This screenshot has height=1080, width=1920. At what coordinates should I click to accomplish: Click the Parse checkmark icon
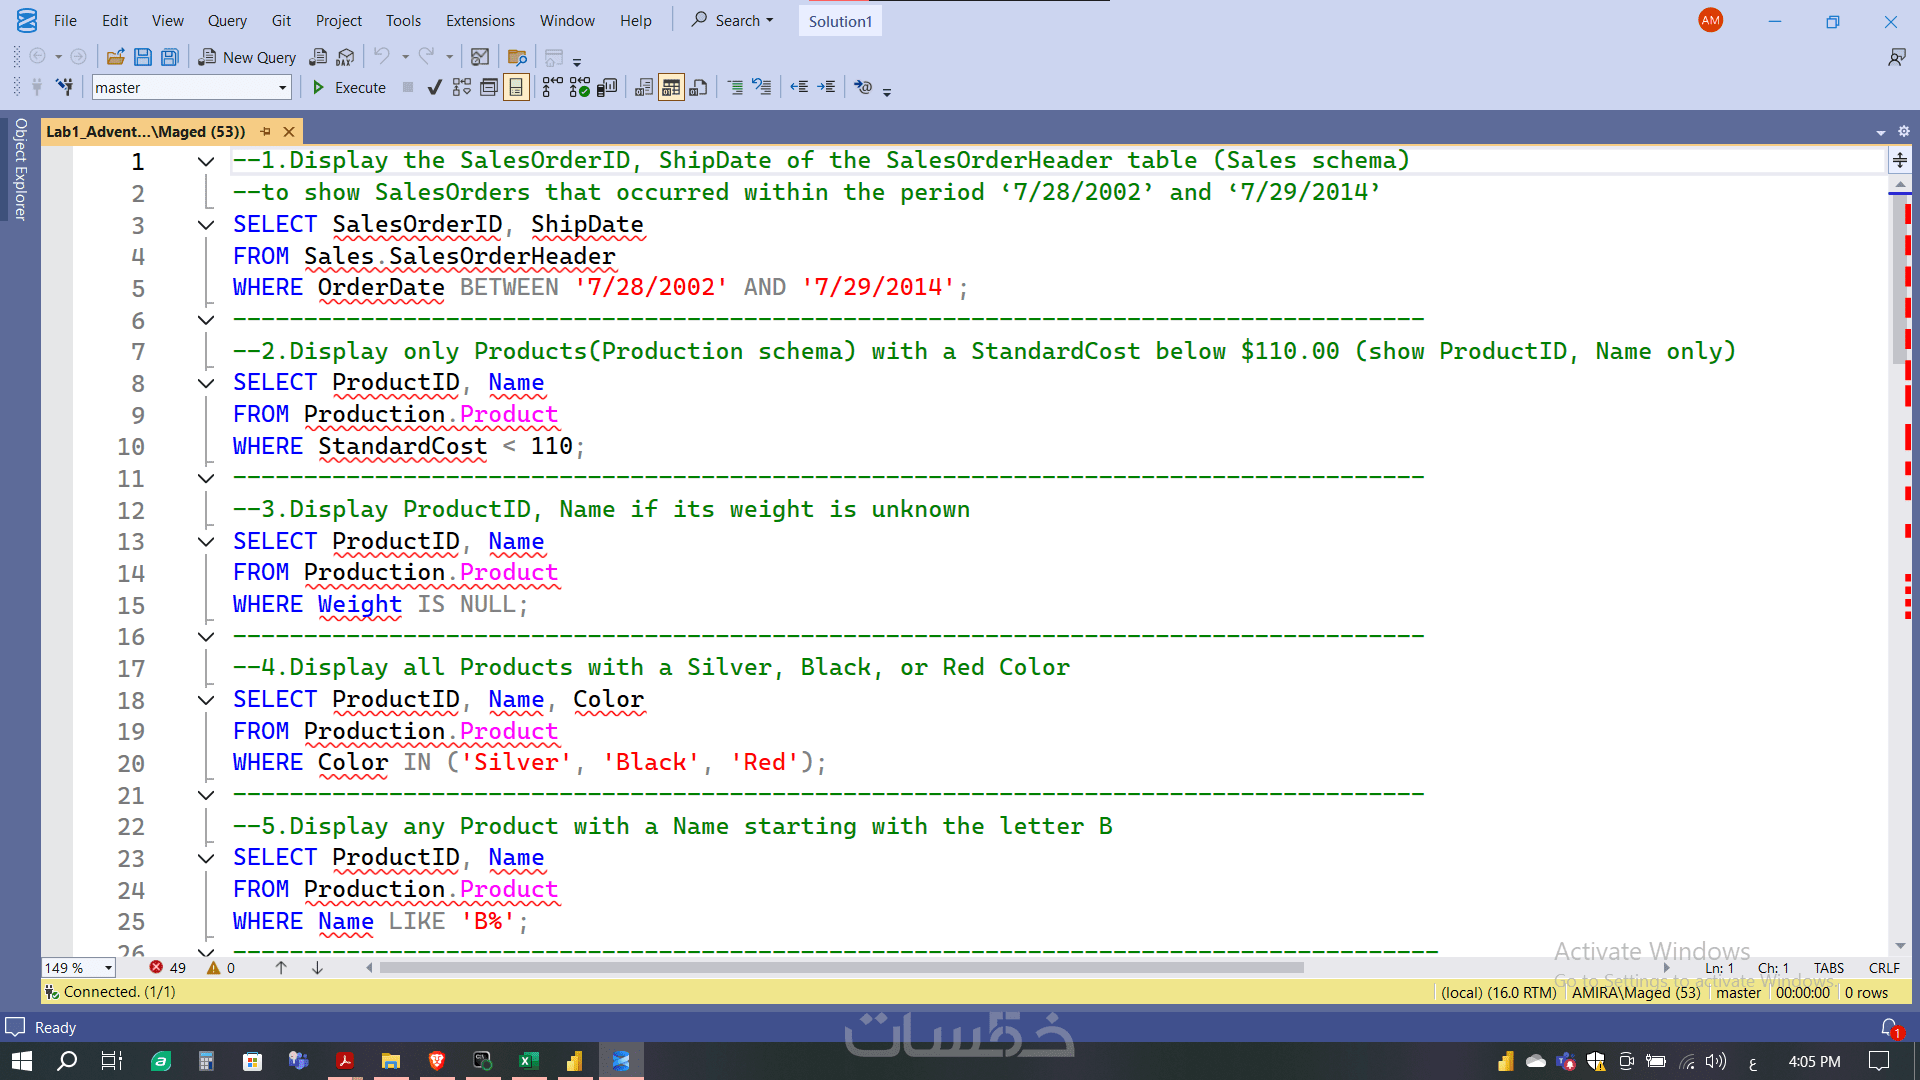click(434, 88)
